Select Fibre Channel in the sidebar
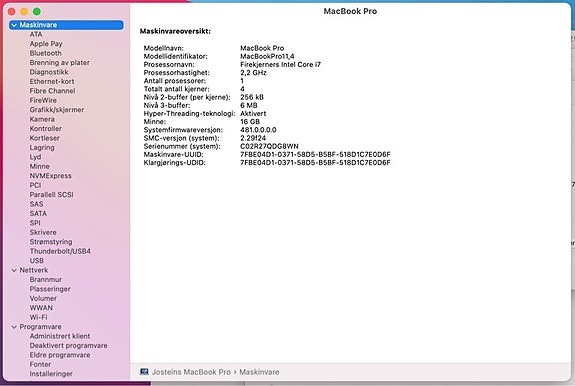The height and width of the screenshot is (386, 575). pos(52,91)
